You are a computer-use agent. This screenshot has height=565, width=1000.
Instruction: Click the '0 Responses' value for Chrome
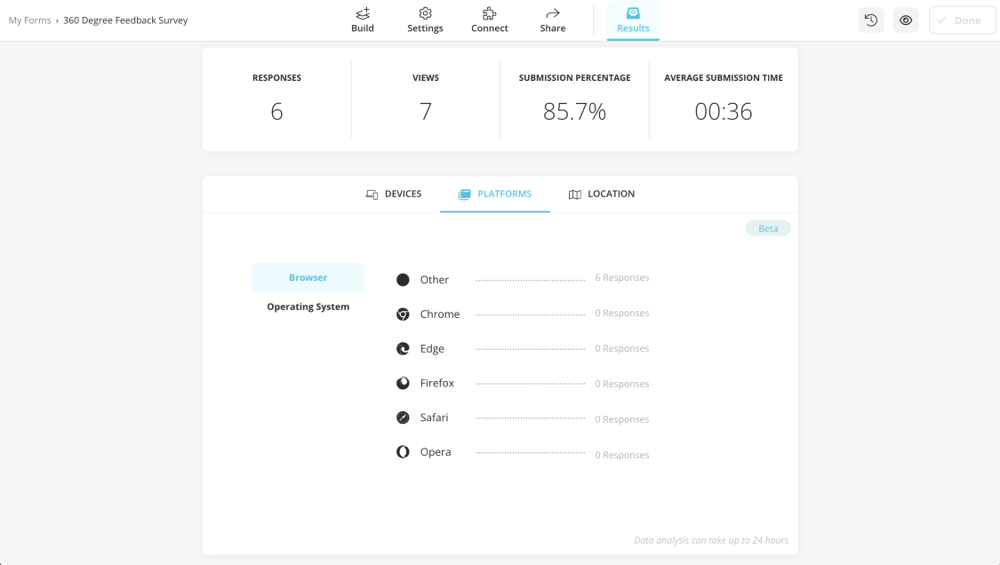(622, 313)
